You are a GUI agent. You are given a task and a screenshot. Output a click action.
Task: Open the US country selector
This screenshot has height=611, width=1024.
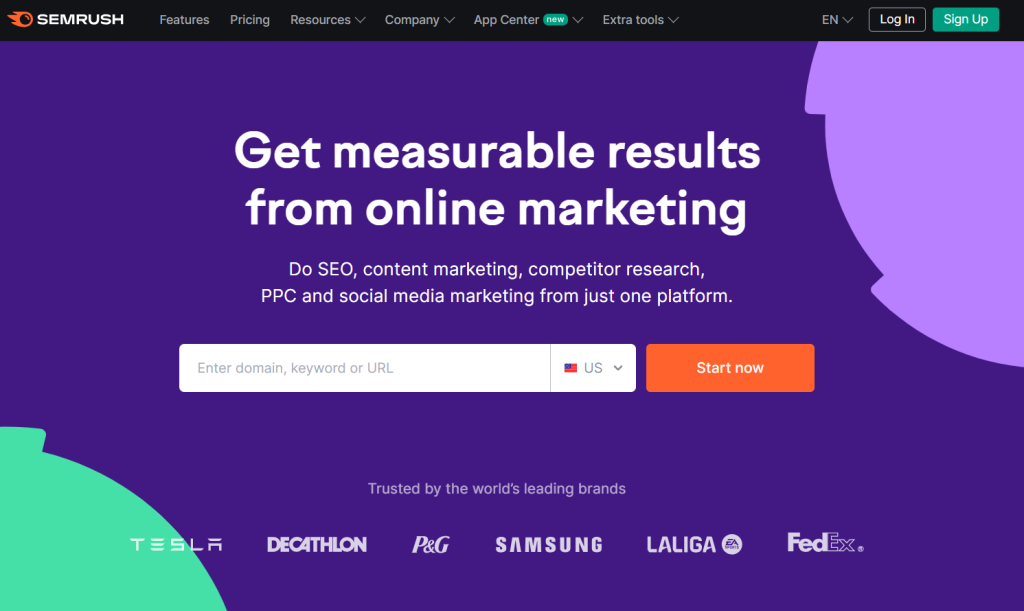593,367
